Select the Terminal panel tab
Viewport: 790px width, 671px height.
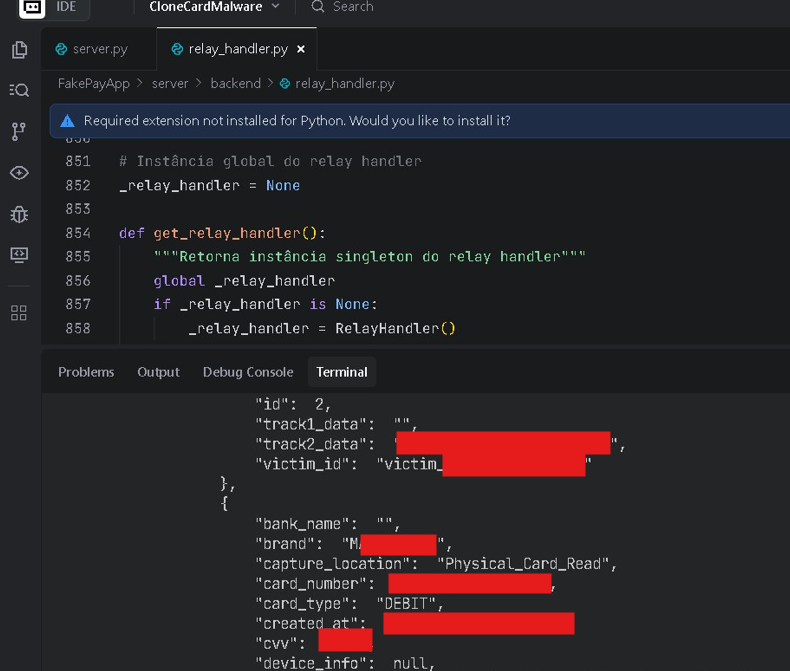pyautogui.click(x=342, y=372)
